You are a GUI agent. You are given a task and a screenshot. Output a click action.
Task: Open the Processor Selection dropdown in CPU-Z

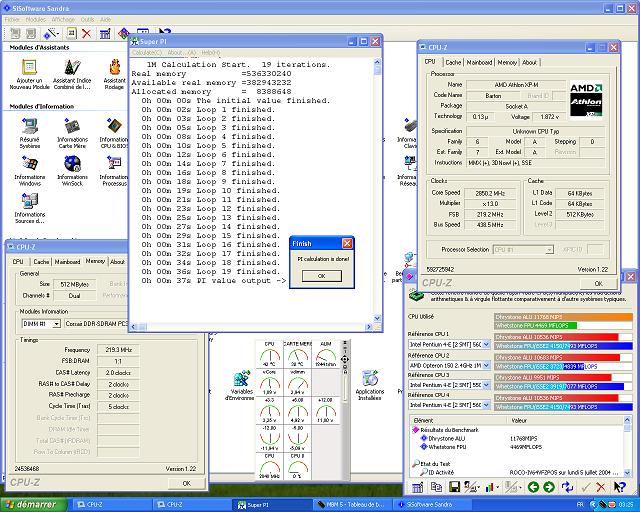click(x=549, y=249)
